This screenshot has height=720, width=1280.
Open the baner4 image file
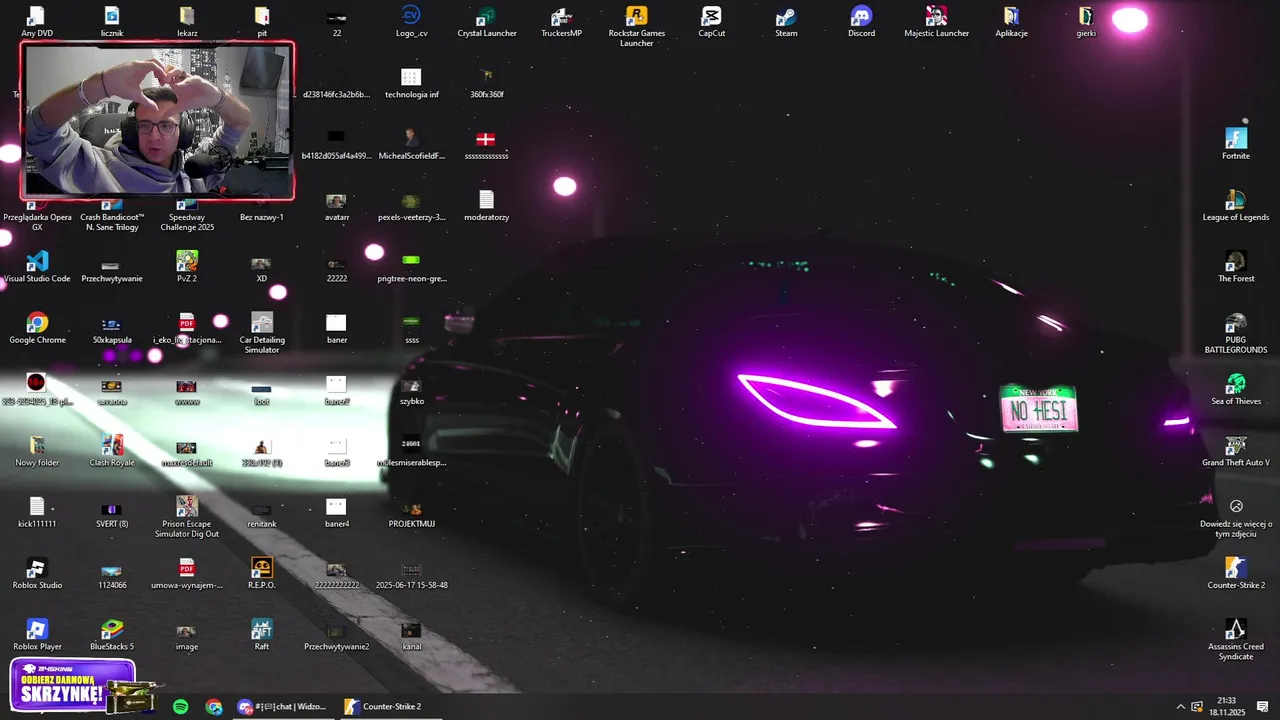click(x=337, y=512)
